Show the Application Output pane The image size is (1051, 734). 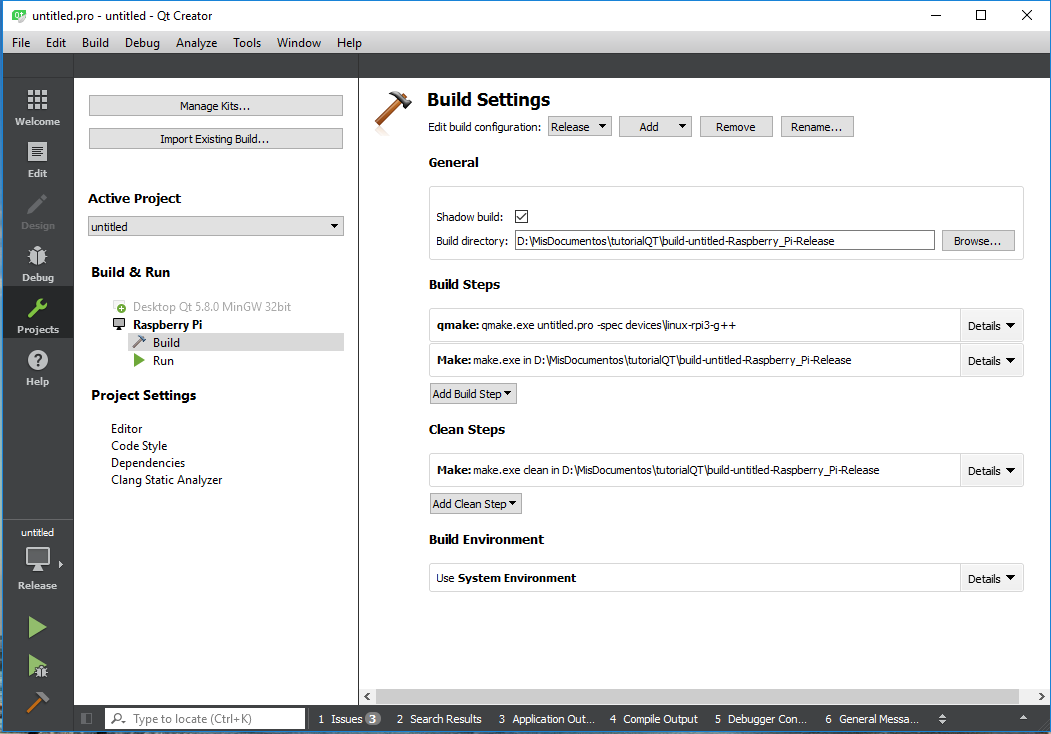pos(547,719)
